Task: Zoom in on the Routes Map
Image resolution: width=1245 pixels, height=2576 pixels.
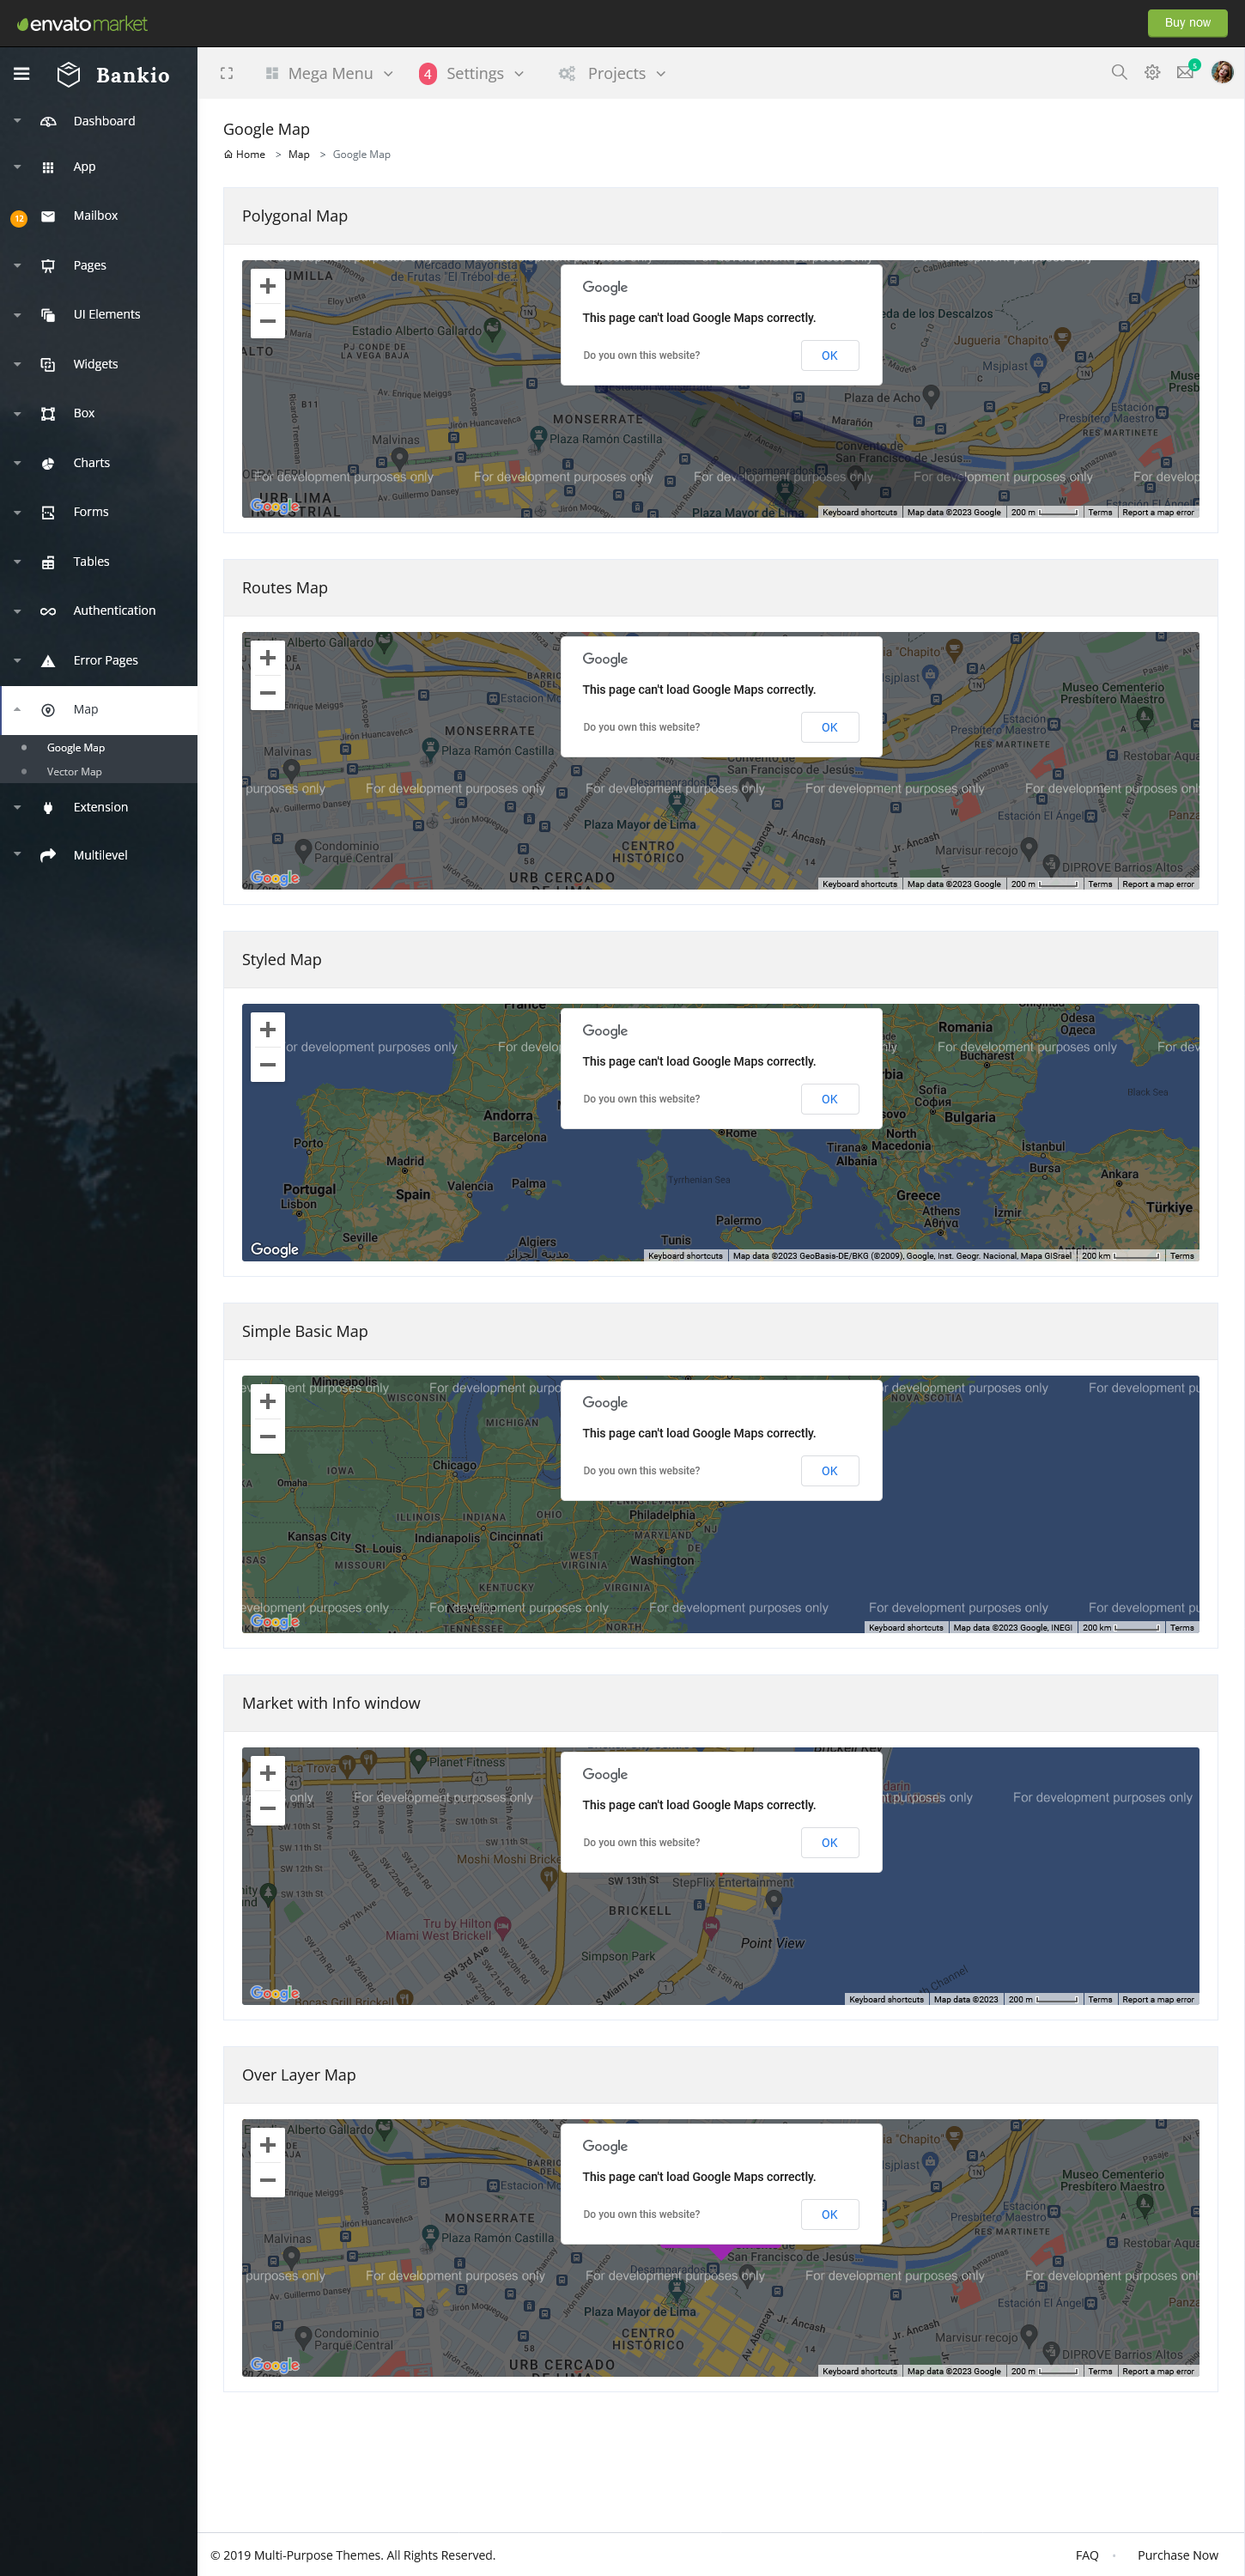Action: [x=267, y=658]
